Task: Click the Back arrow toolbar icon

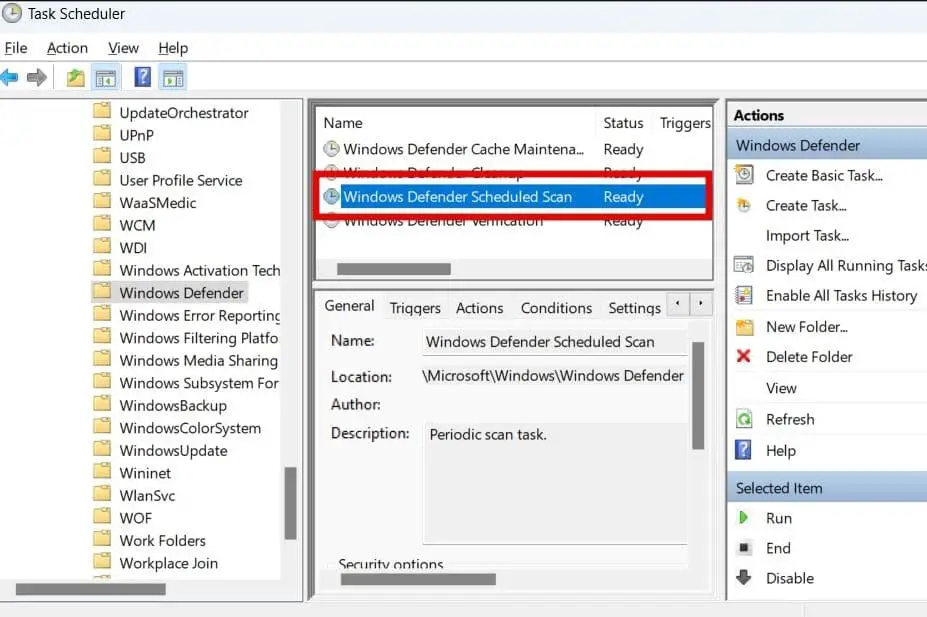Action: (x=10, y=77)
